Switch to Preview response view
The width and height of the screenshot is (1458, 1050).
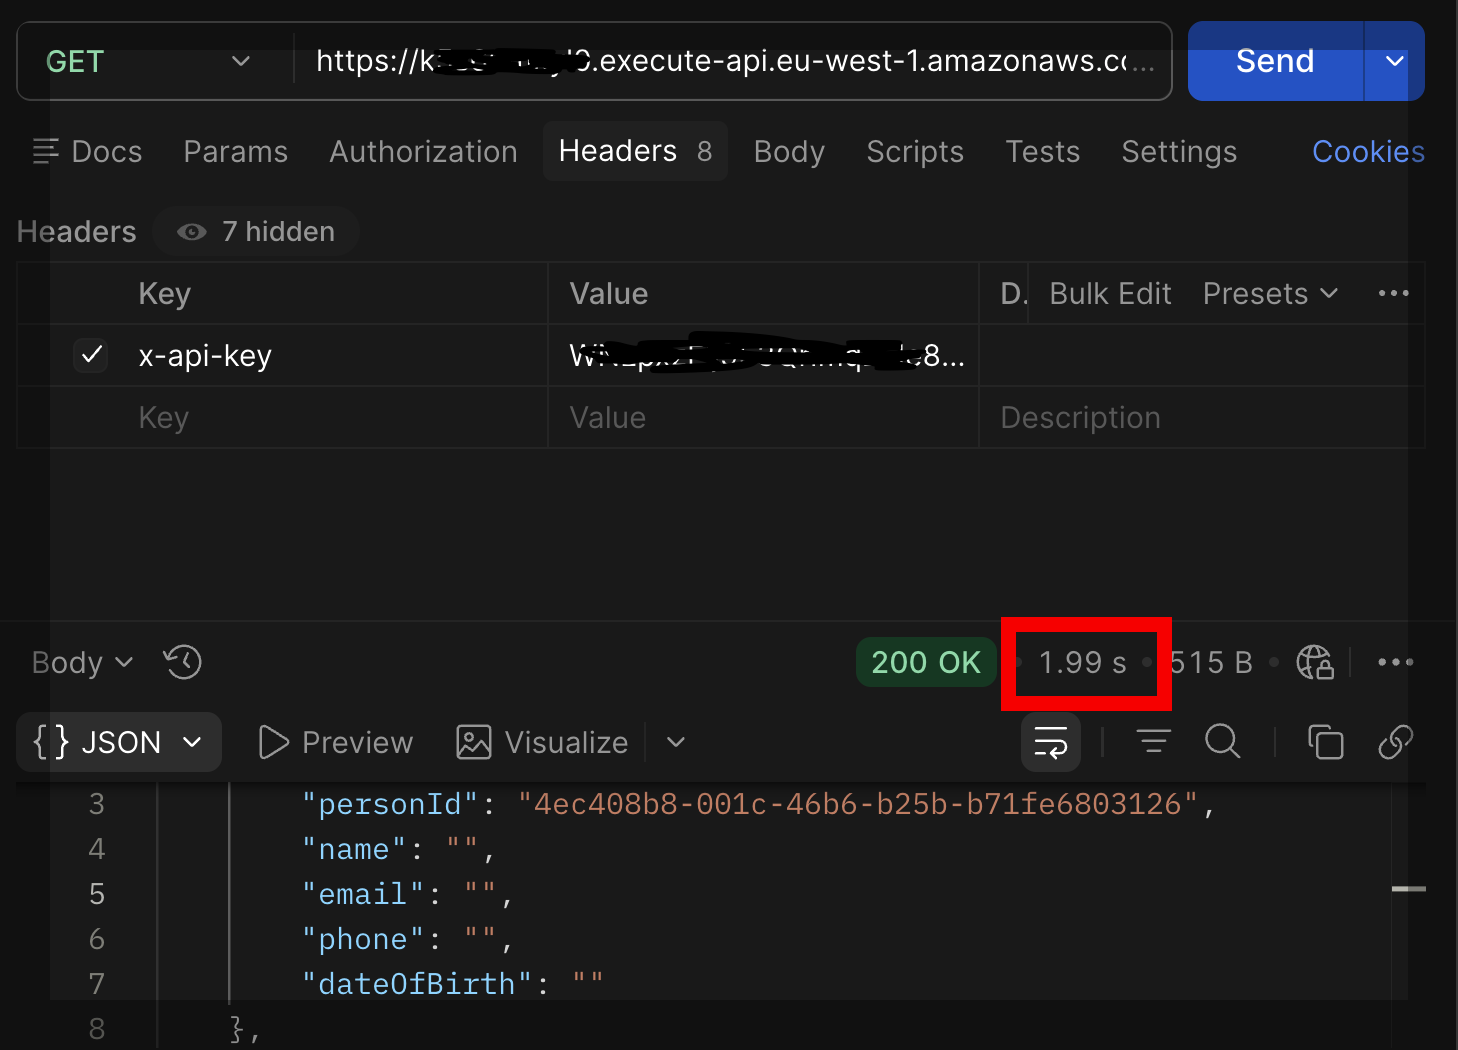click(x=335, y=742)
